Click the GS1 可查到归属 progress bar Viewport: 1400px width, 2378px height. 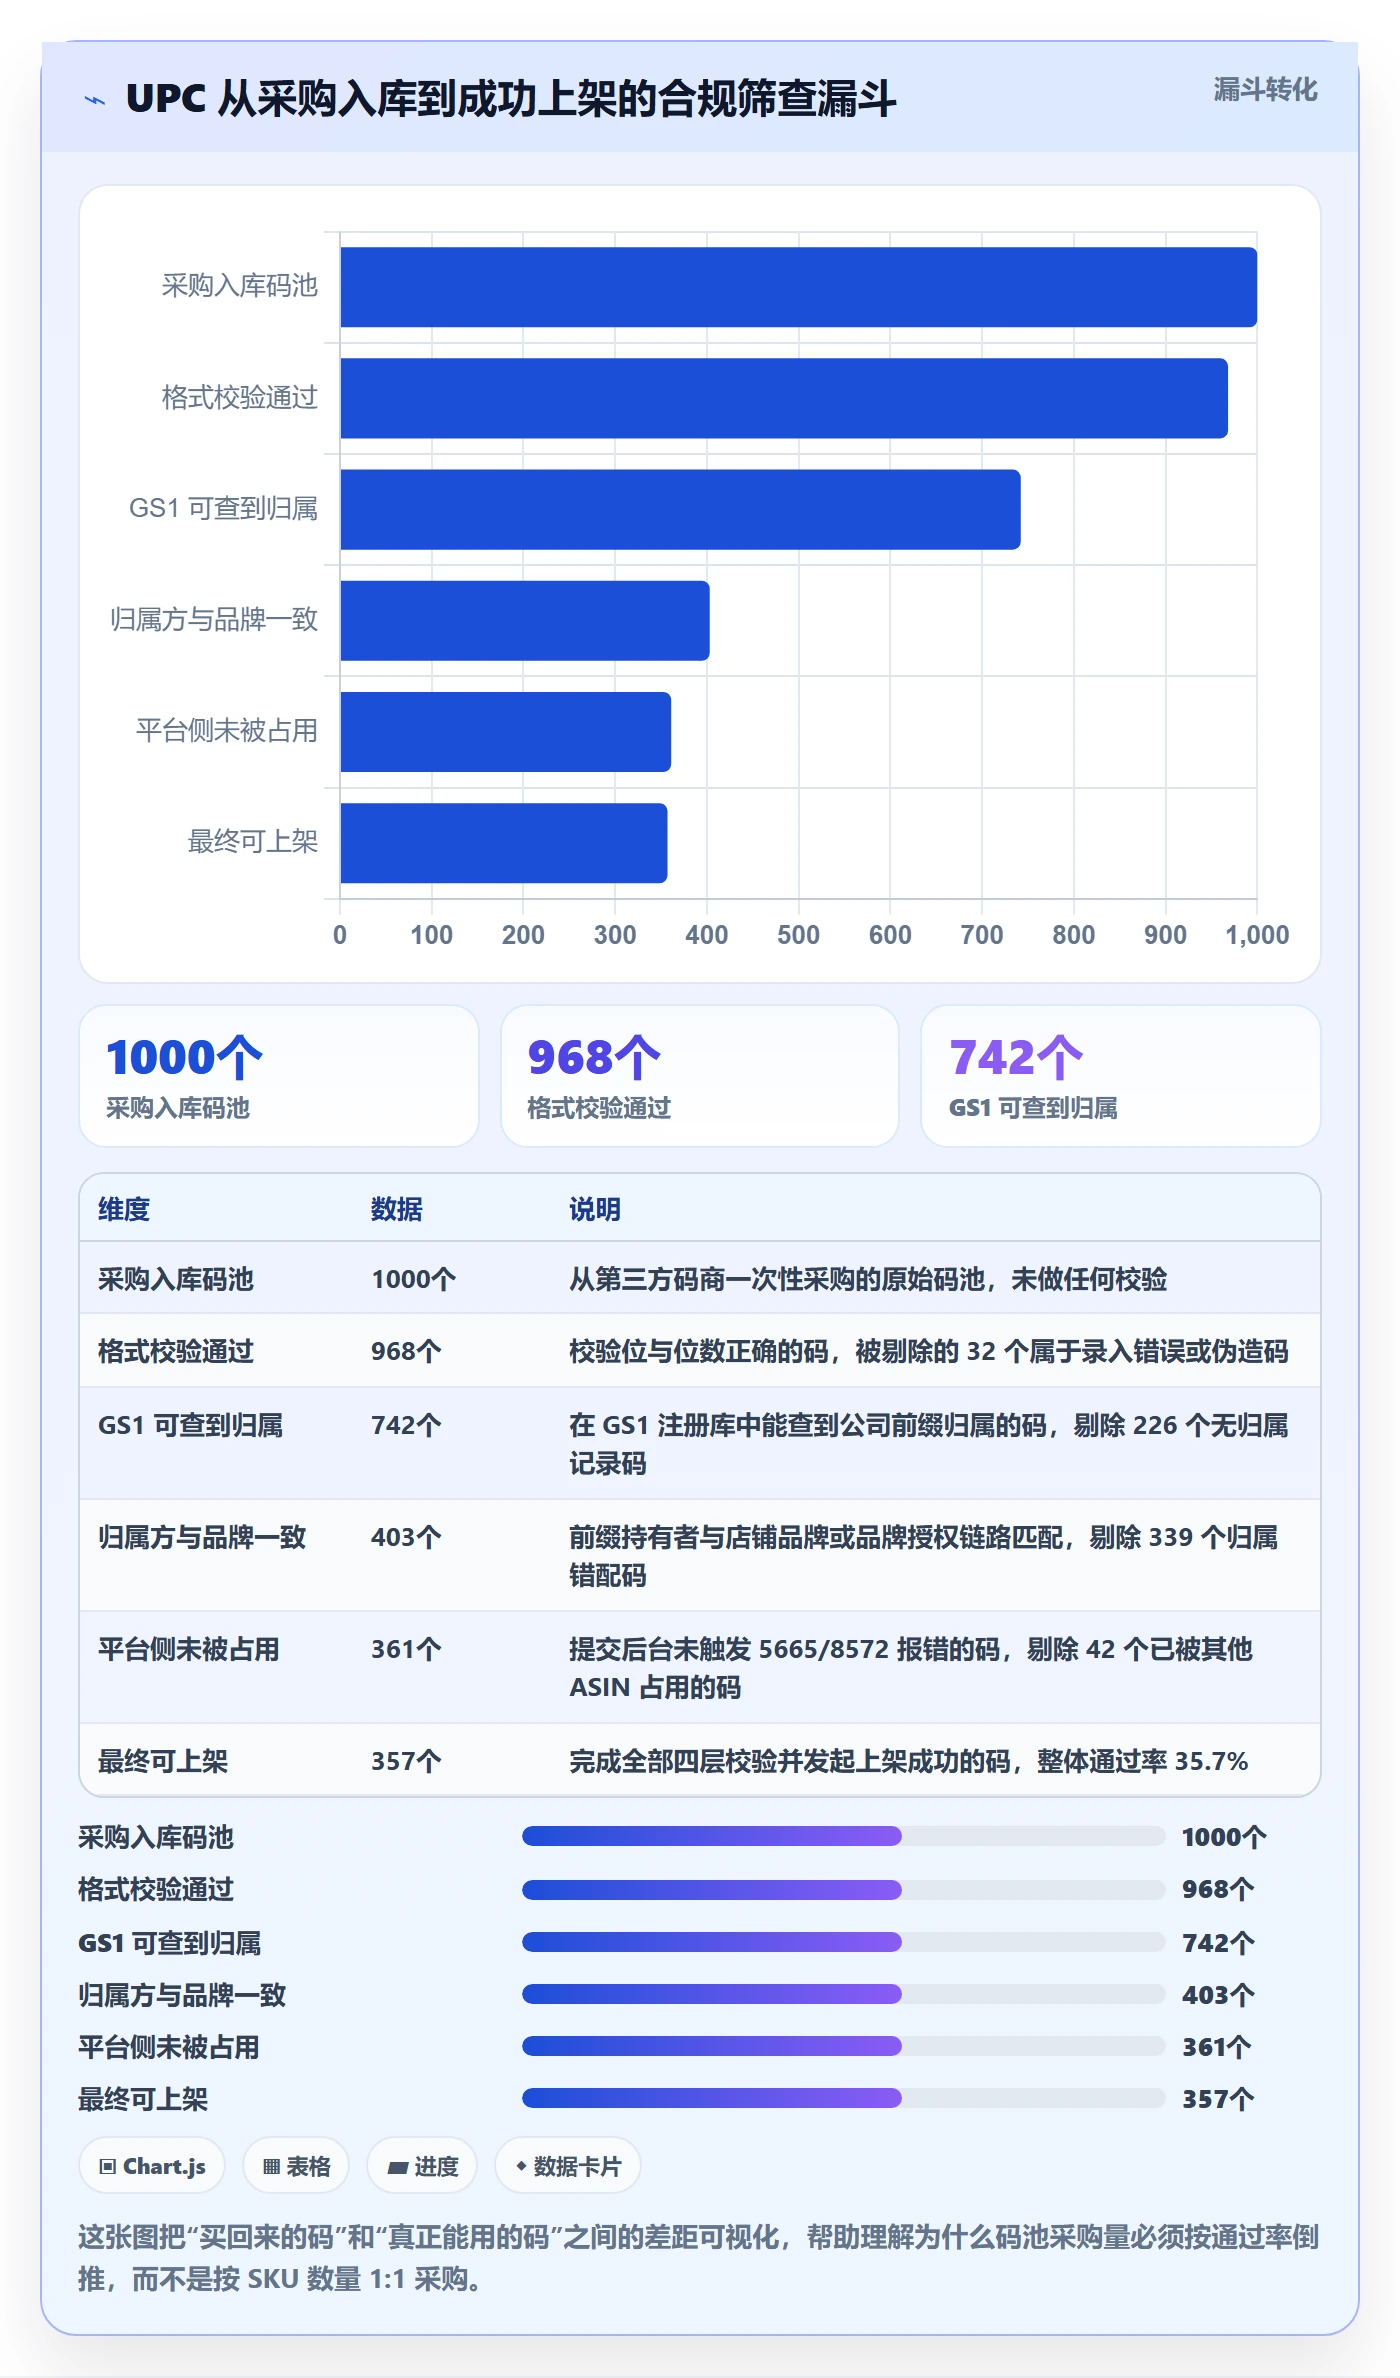843,1942
